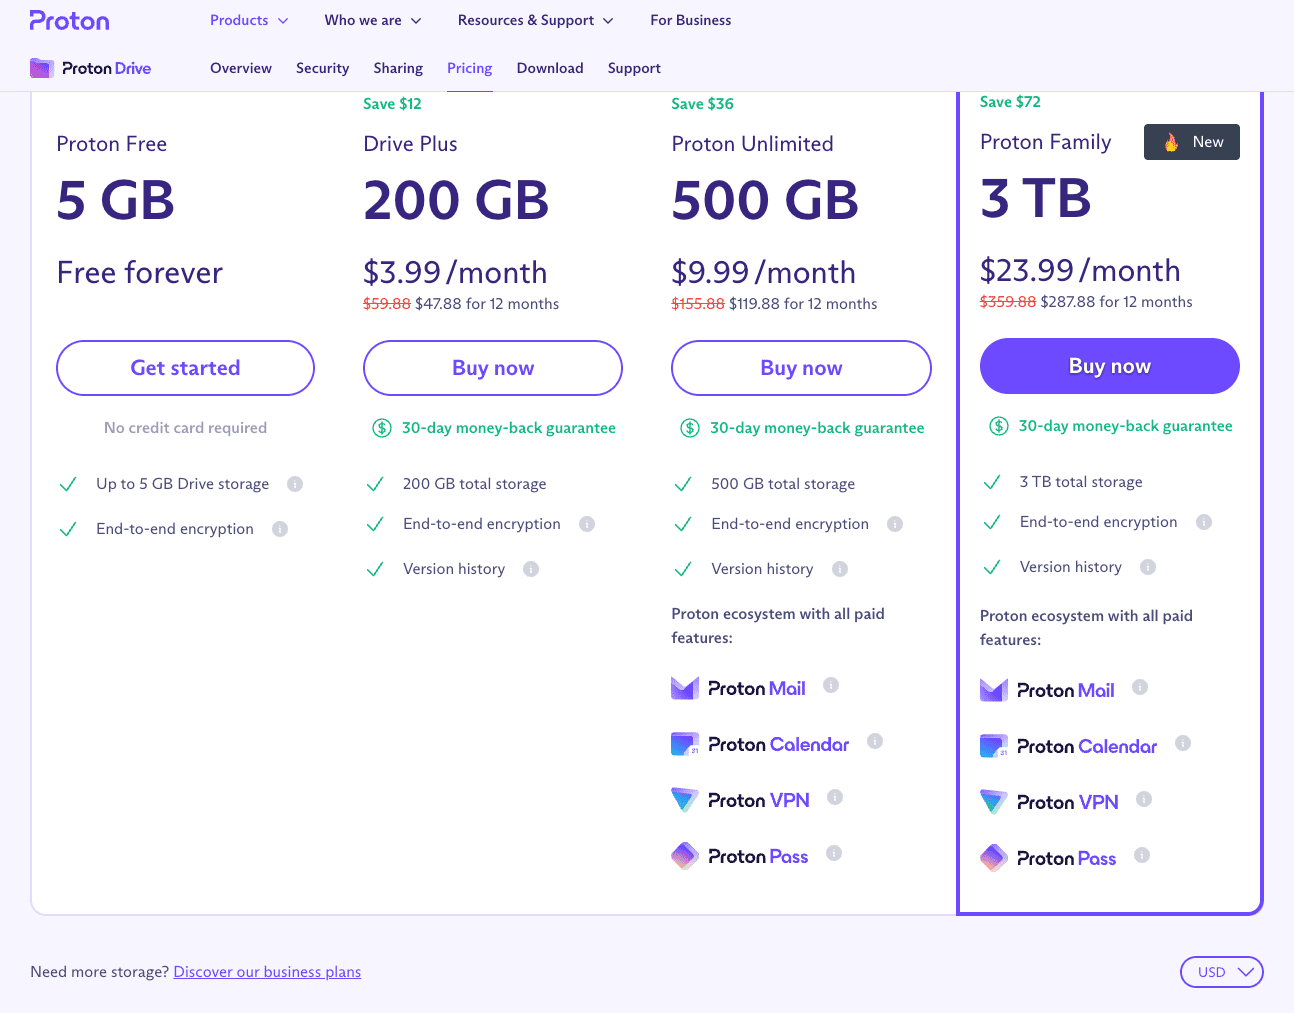Click Proton VPN icon in Proton Family plan
The height and width of the screenshot is (1013, 1294).
[x=994, y=802]
